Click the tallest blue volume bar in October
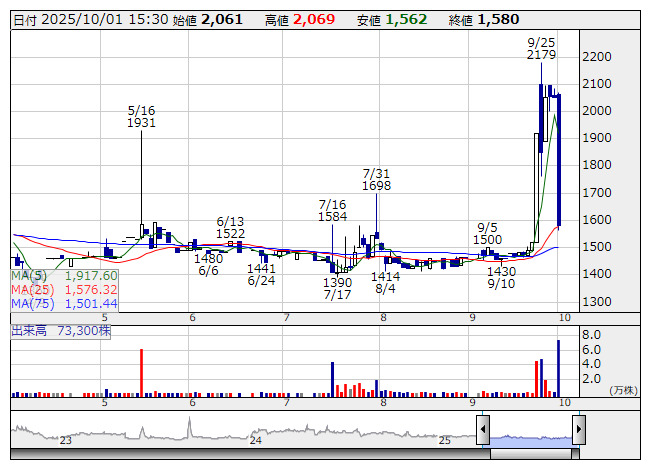 coord(558,368)
